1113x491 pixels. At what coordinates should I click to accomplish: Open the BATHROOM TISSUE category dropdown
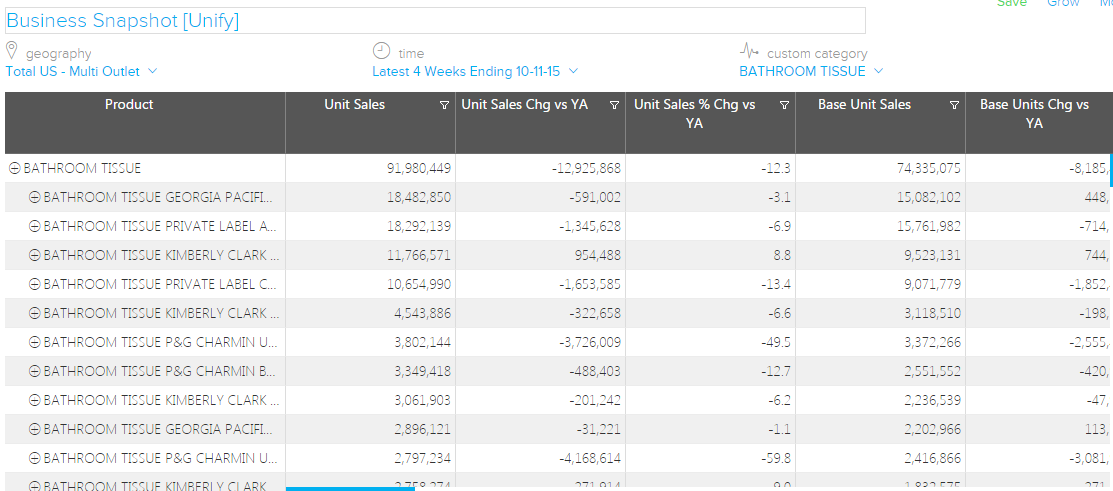[x=811, y=72]
